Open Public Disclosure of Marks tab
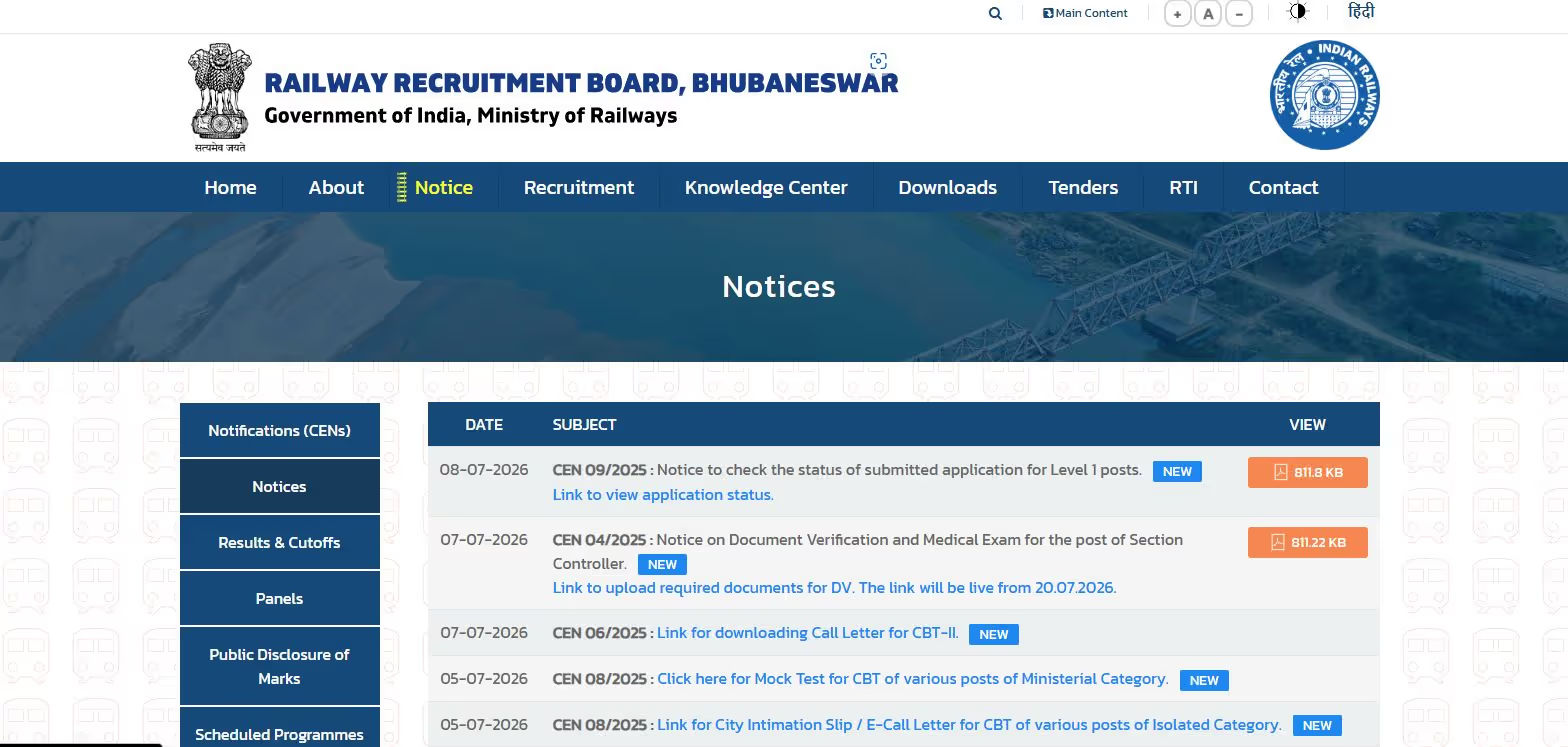Viewport: 1568px width, 747px height. point(280,666)
